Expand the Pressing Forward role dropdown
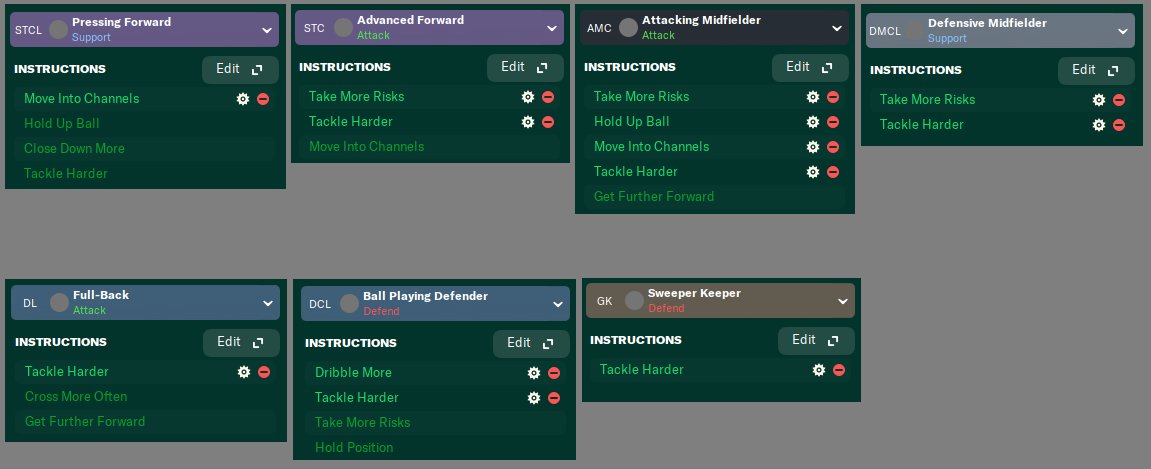Viewport: 1151px width, 469px height. point(267,30)
